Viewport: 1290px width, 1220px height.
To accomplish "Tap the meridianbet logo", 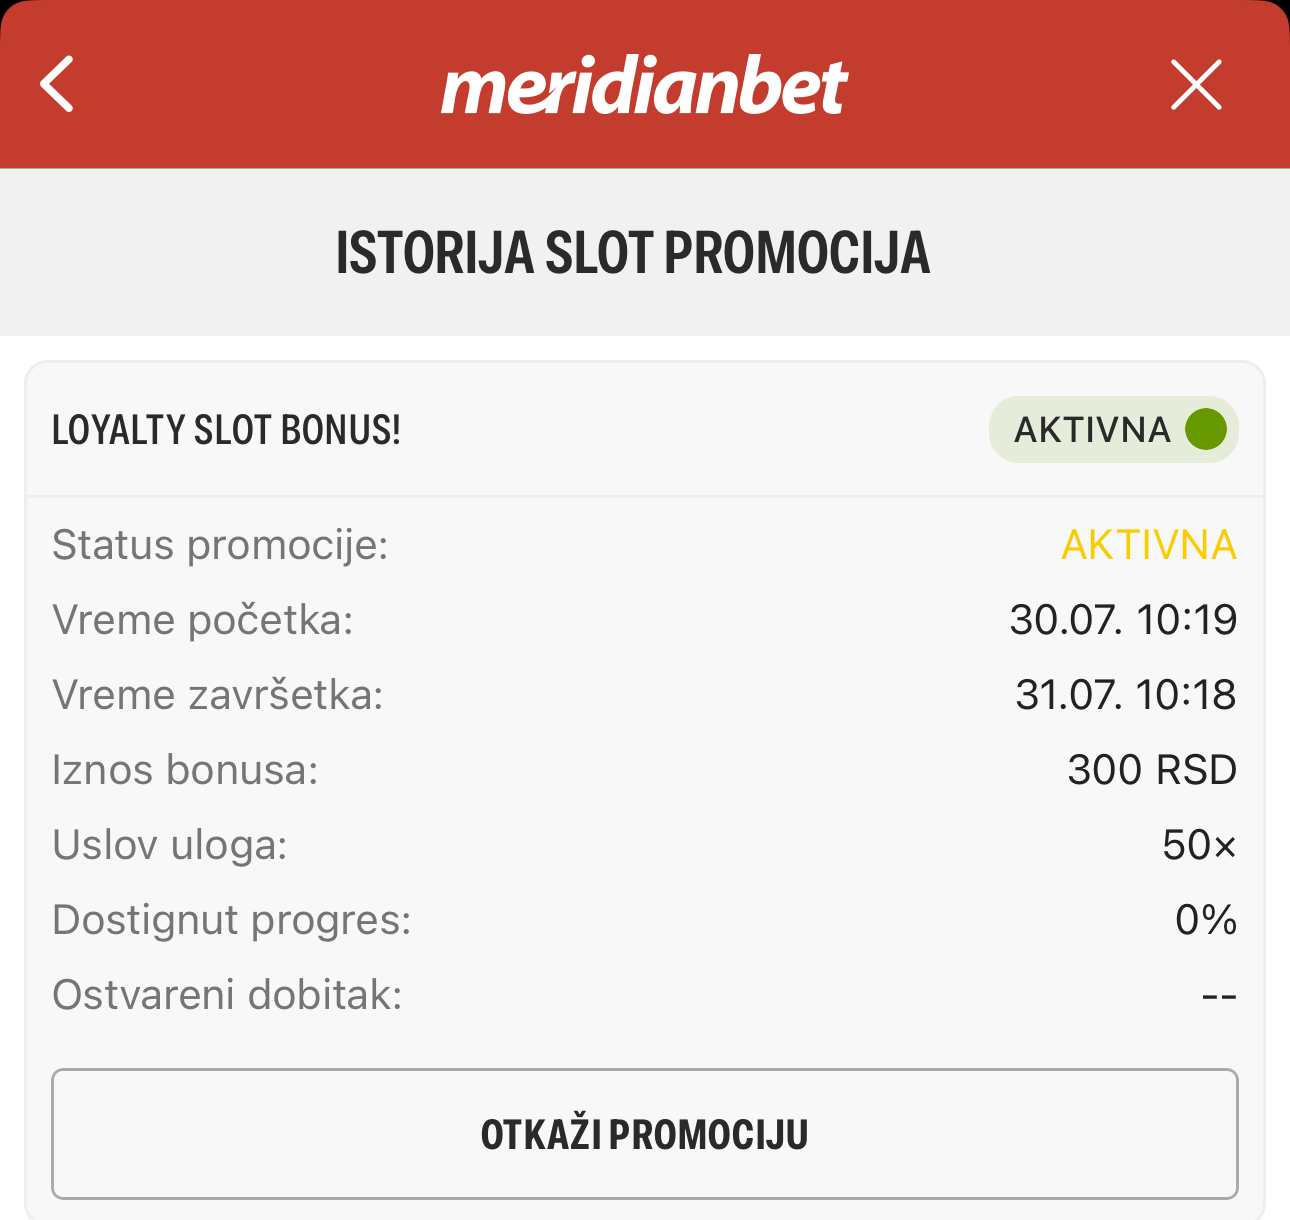I will click(645, 87).
